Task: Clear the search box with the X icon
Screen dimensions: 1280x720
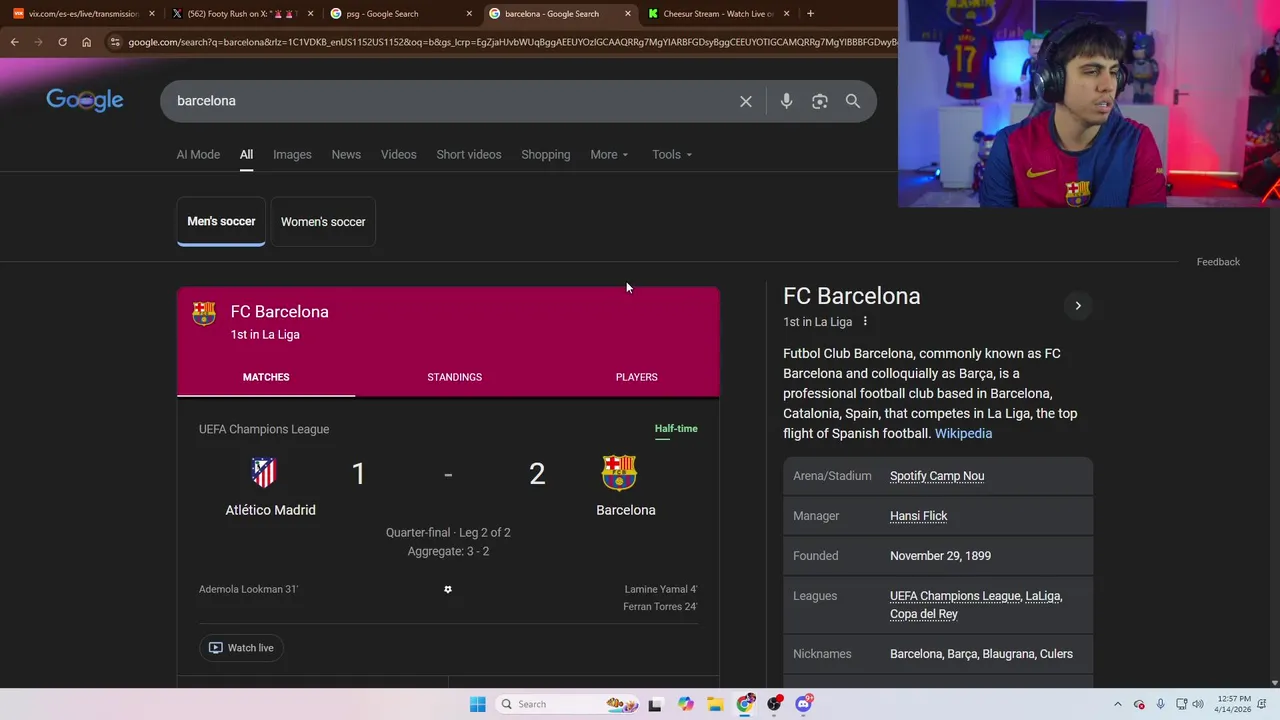Action: point(746,101)
